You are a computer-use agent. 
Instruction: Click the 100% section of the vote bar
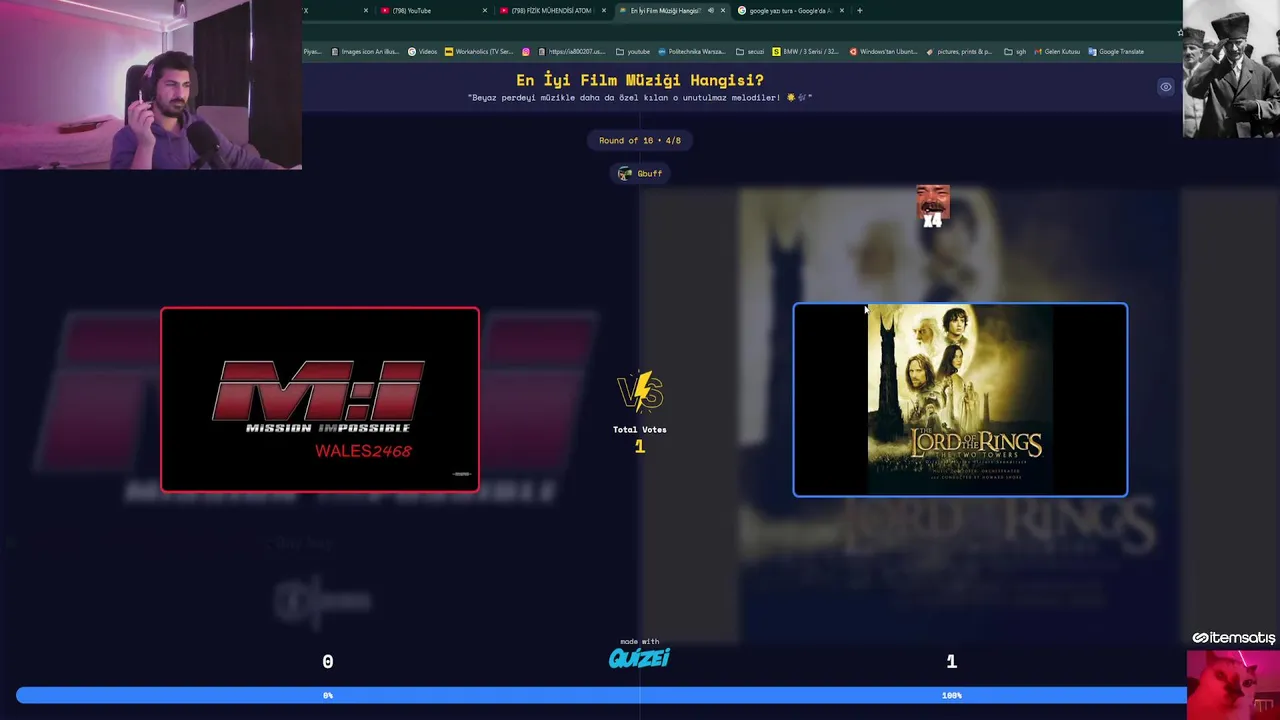pyautogui.click(x=951, y=695)
